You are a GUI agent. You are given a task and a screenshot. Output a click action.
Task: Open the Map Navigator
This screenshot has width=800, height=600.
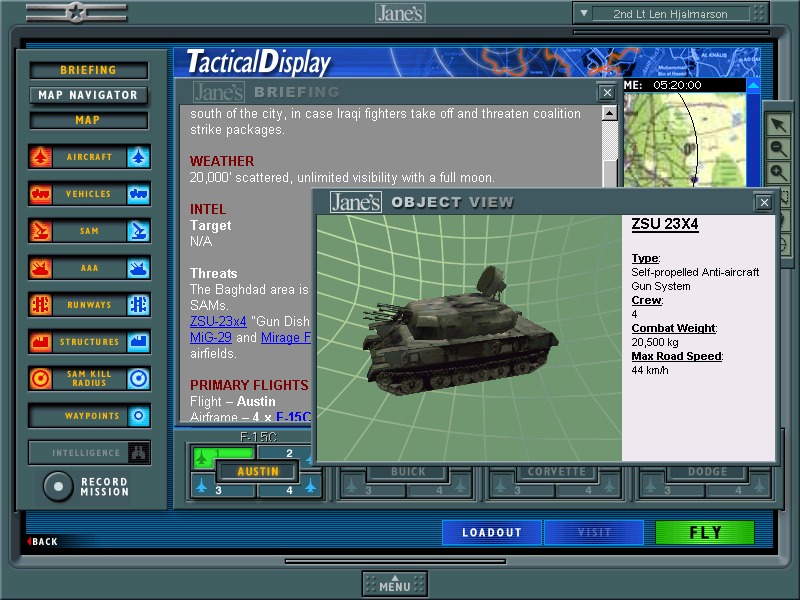[89, 95]
